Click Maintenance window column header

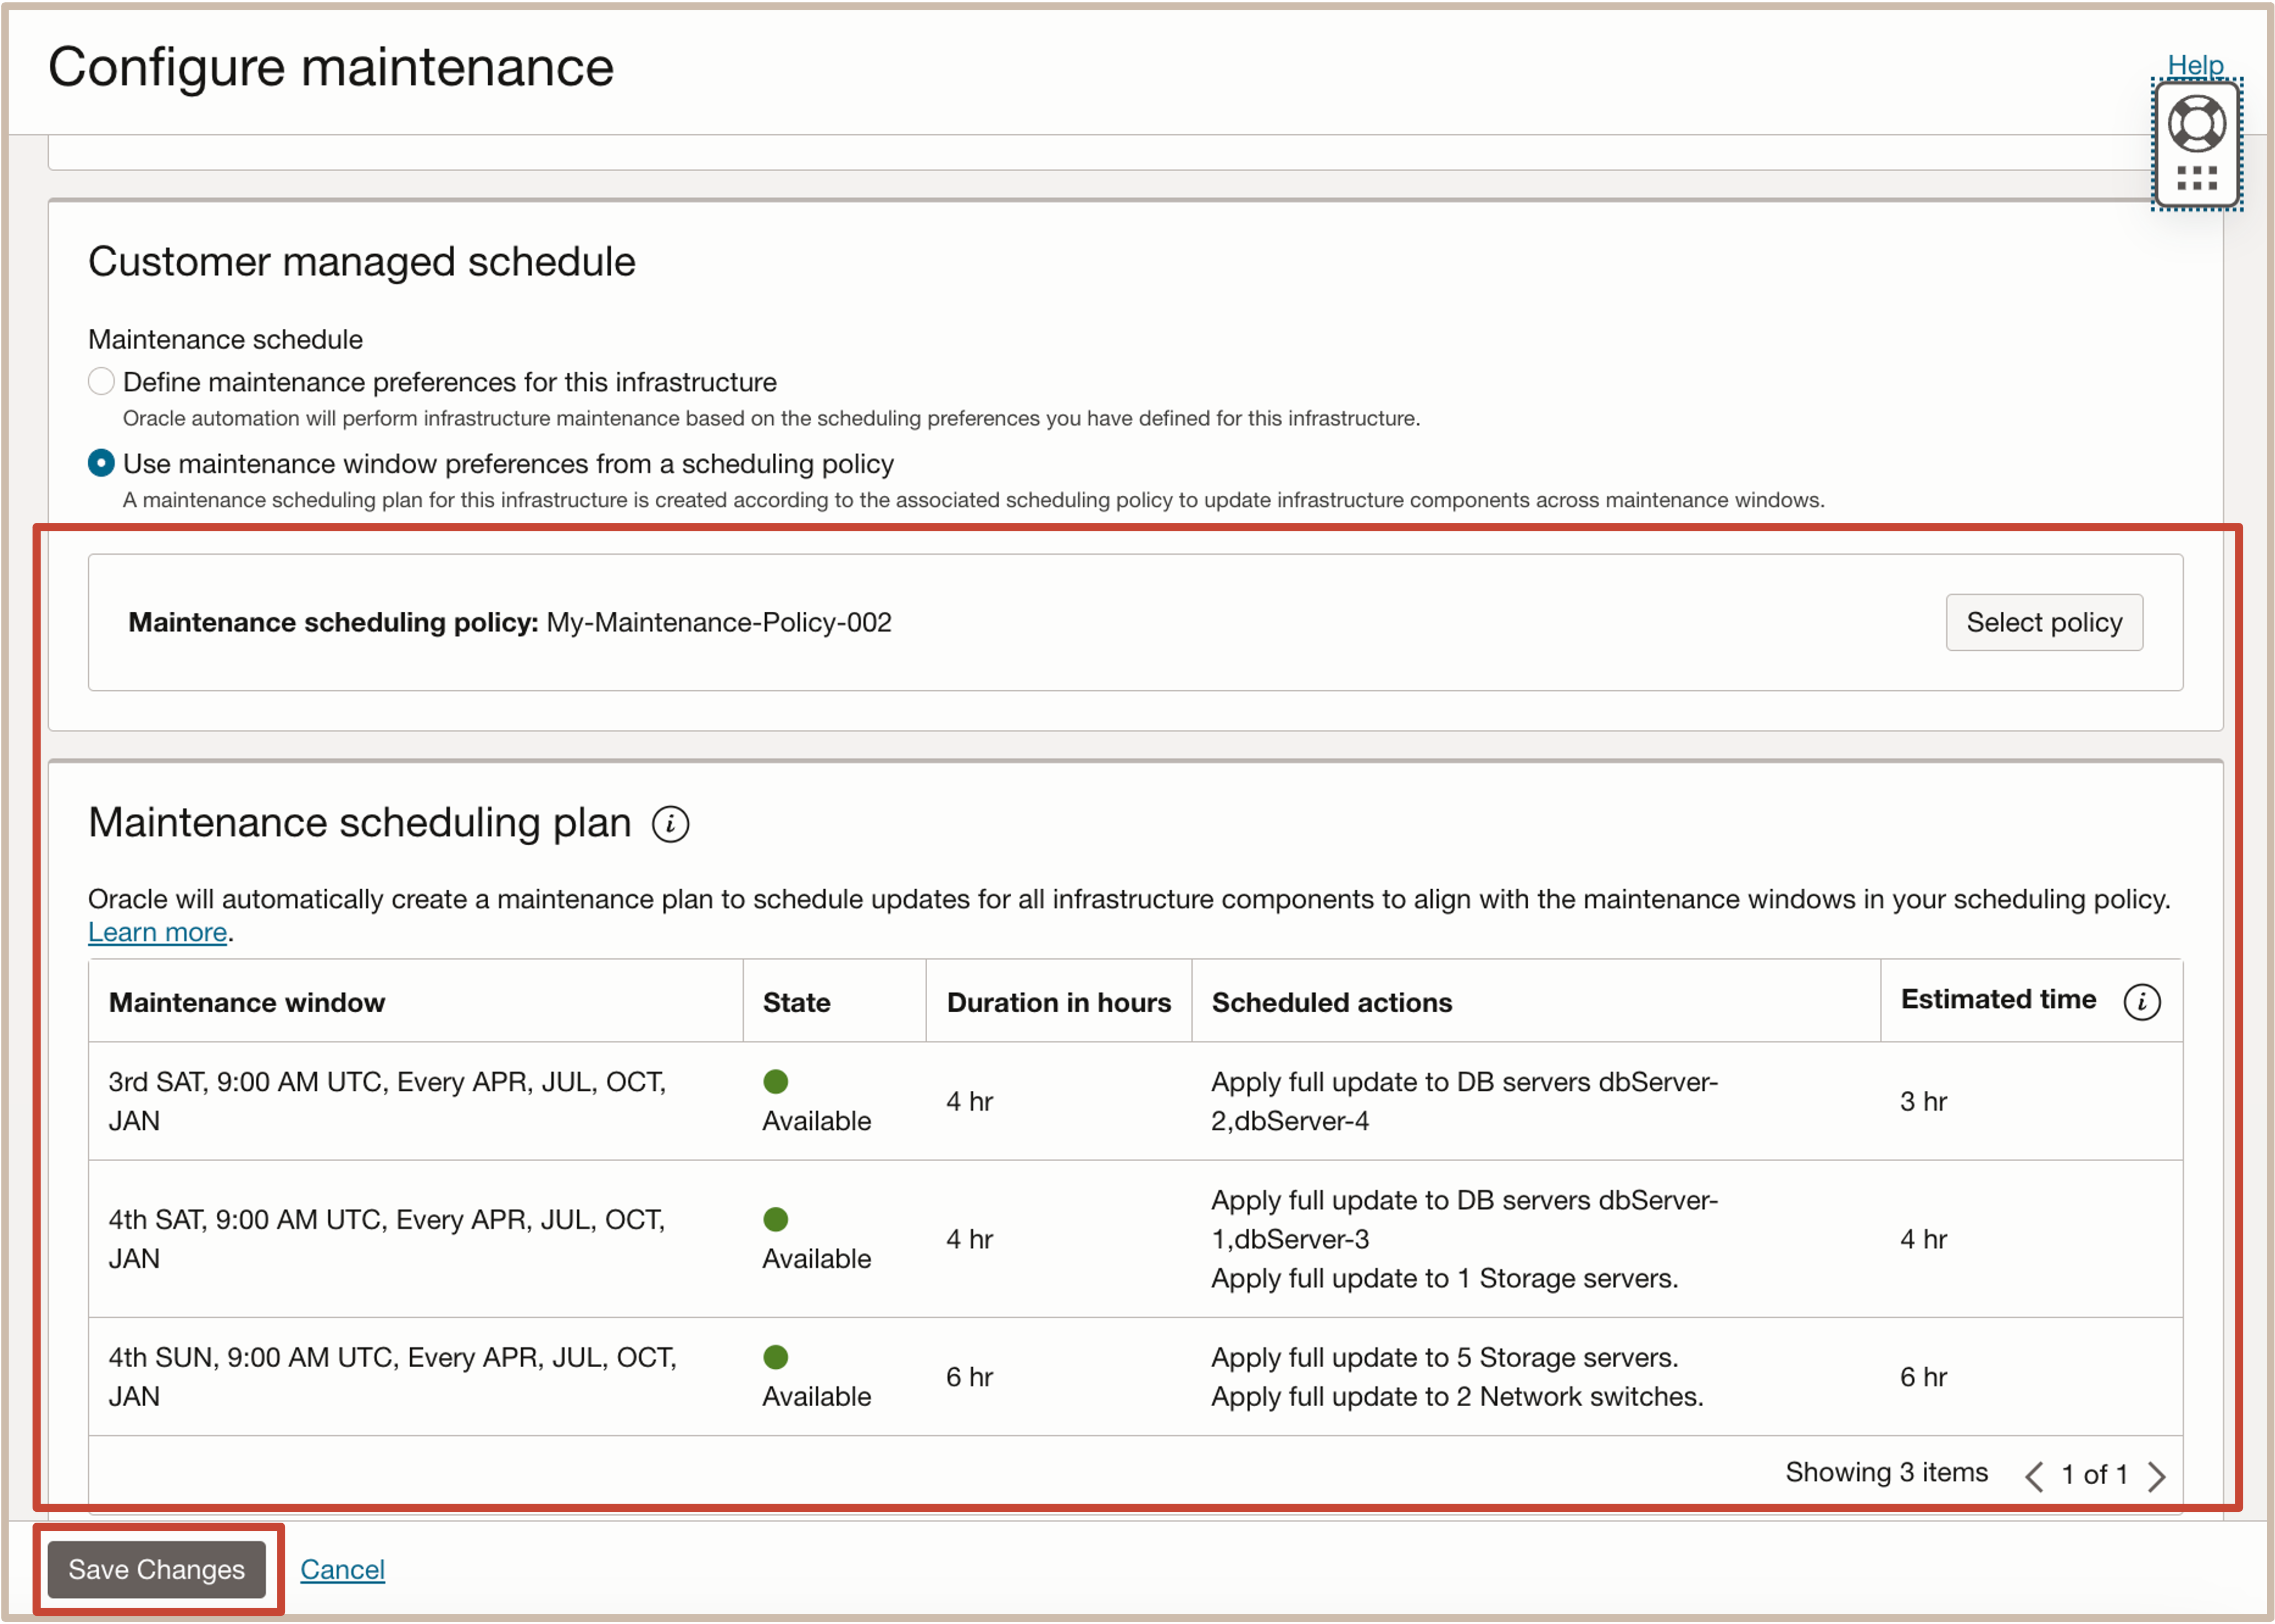tap(247, 1002)
